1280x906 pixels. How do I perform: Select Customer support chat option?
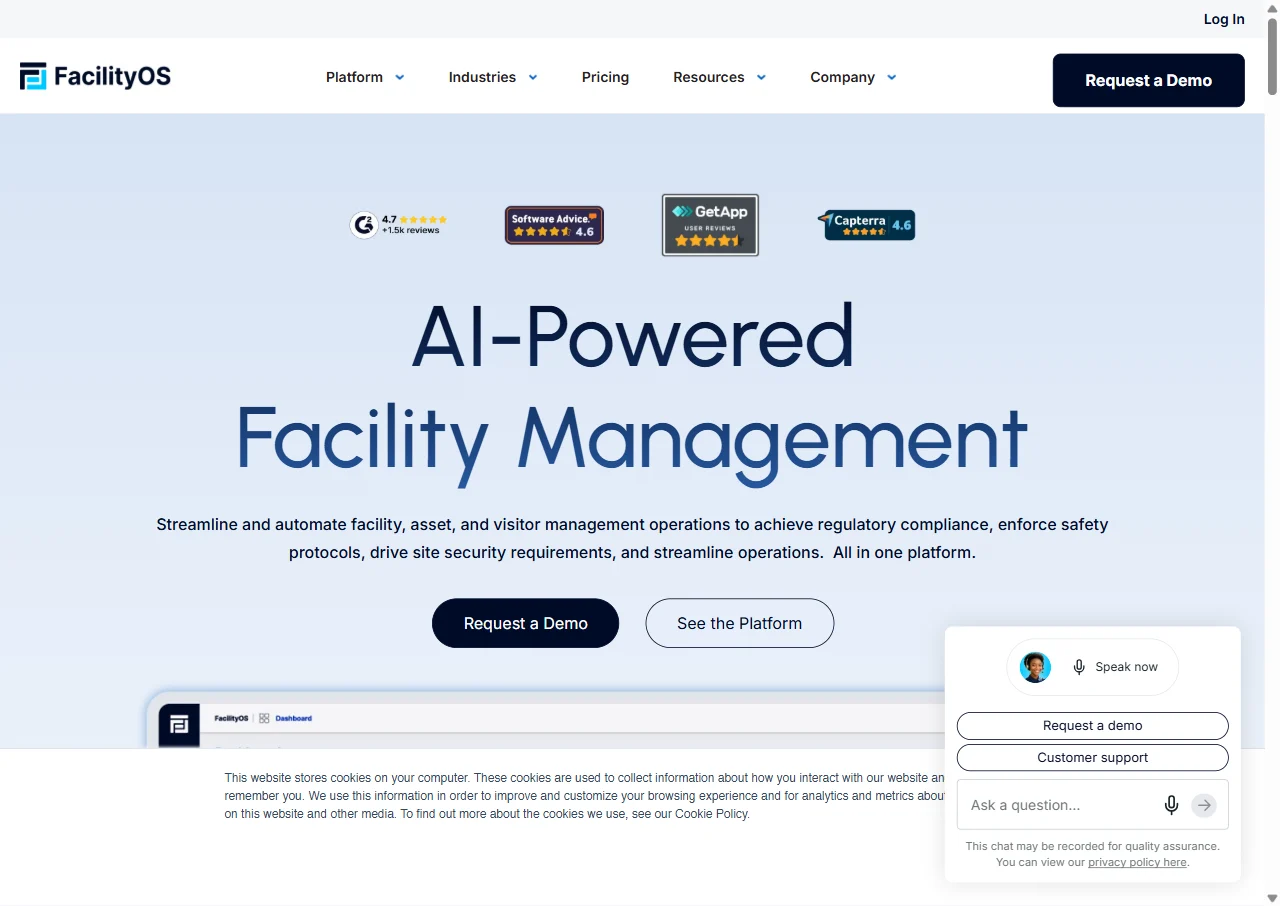click(x=1092, y=758)
